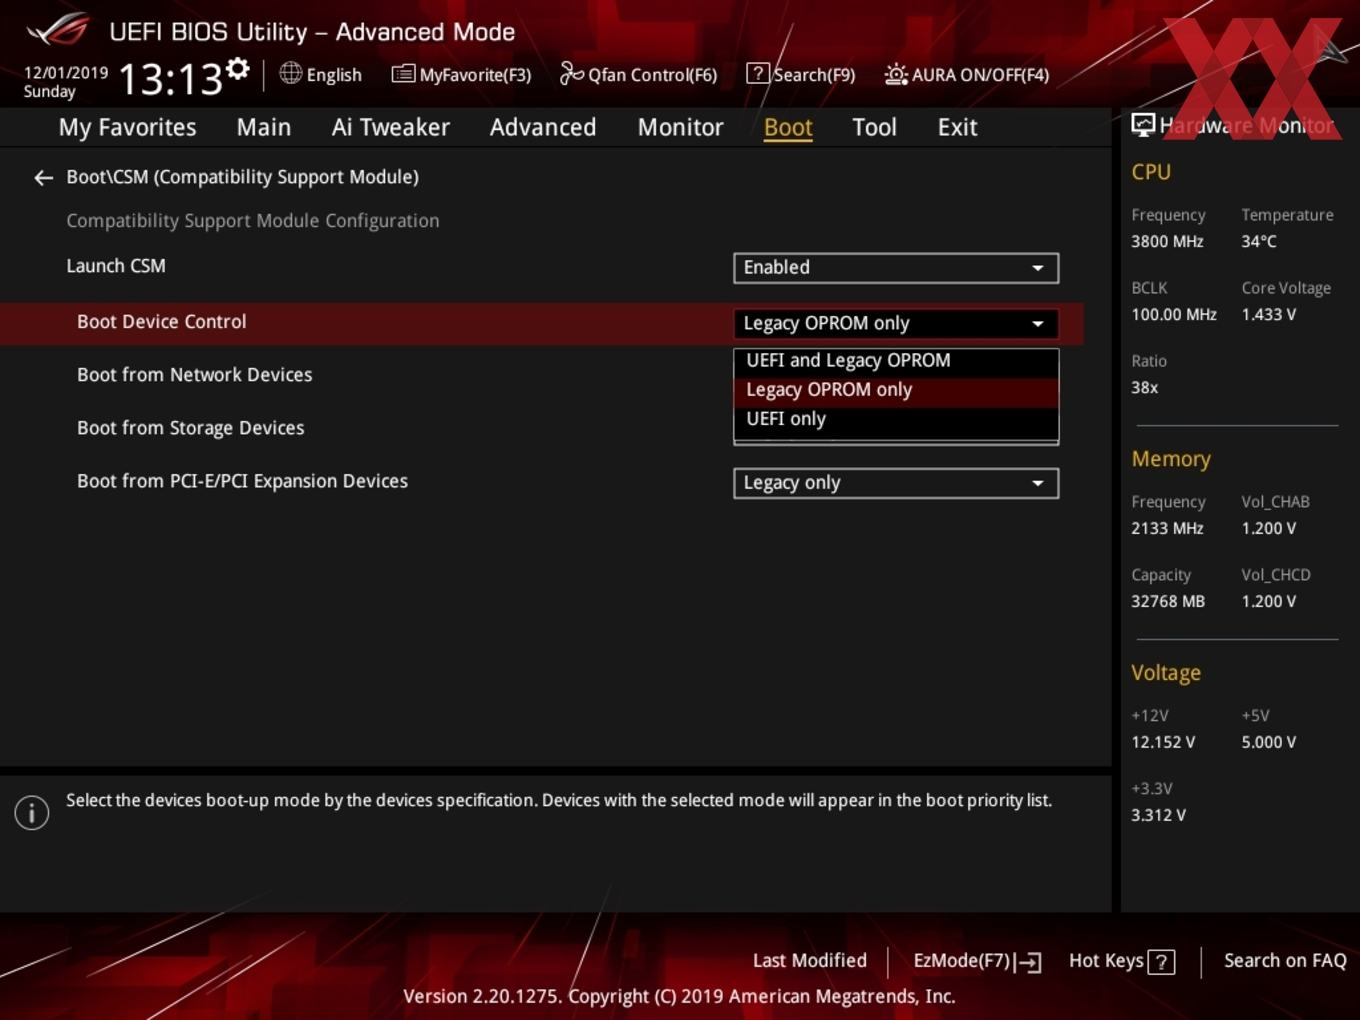This screenshot has height=1020, width=1360.
Task: Click the globe language icon
Action: click(x=291, y=73)
